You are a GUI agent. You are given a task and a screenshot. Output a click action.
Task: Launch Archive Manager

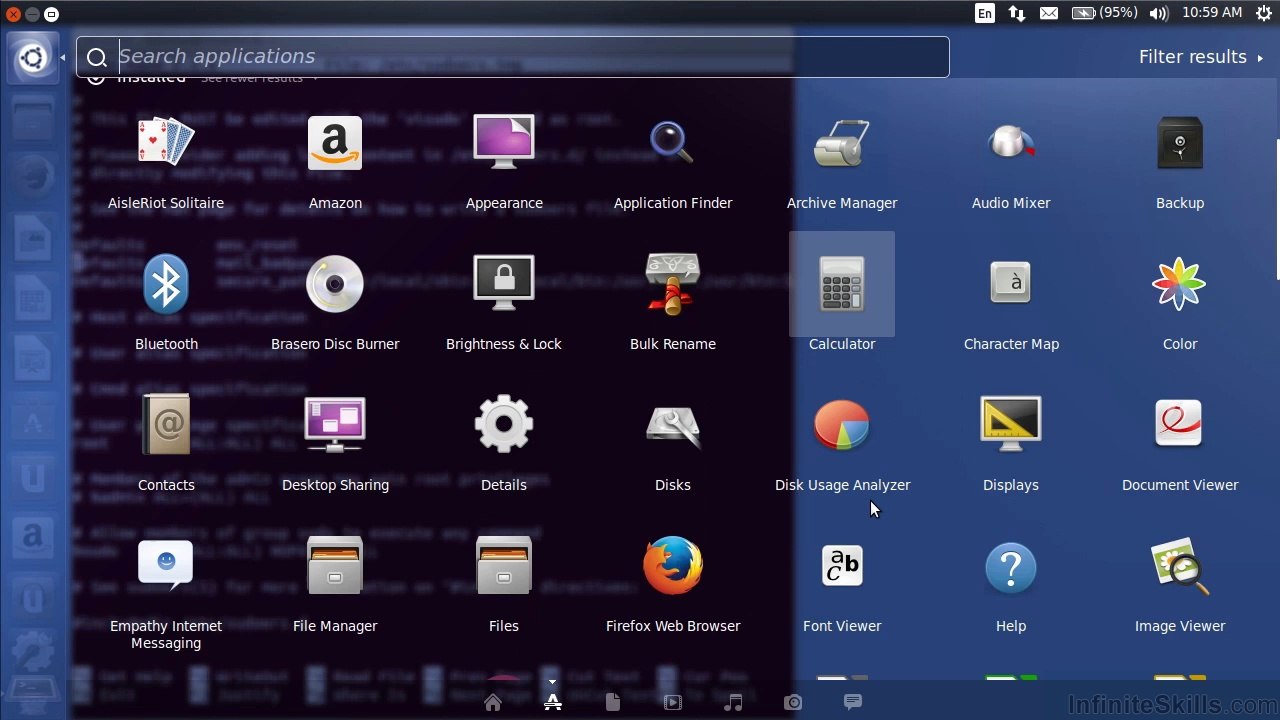842,161
